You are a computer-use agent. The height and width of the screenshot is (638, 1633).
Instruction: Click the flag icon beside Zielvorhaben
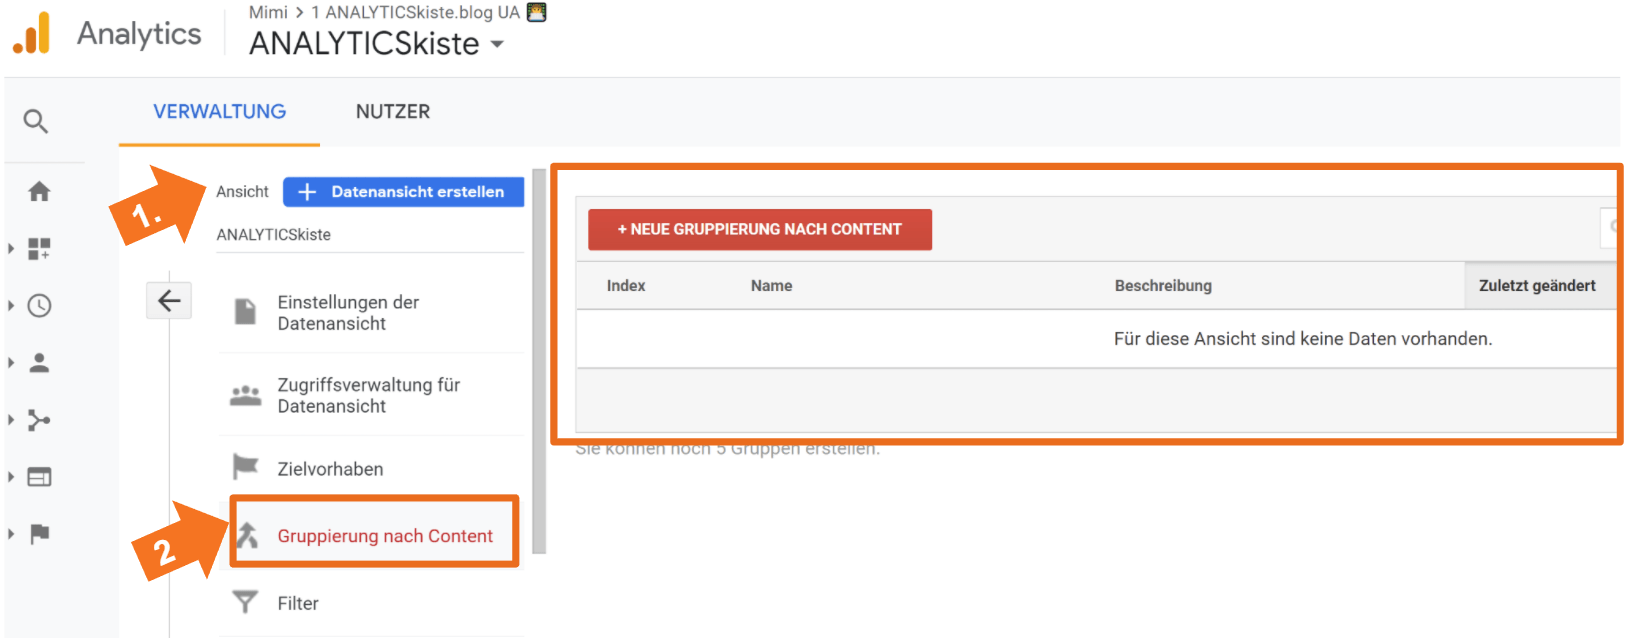click(x=245, y=467)
